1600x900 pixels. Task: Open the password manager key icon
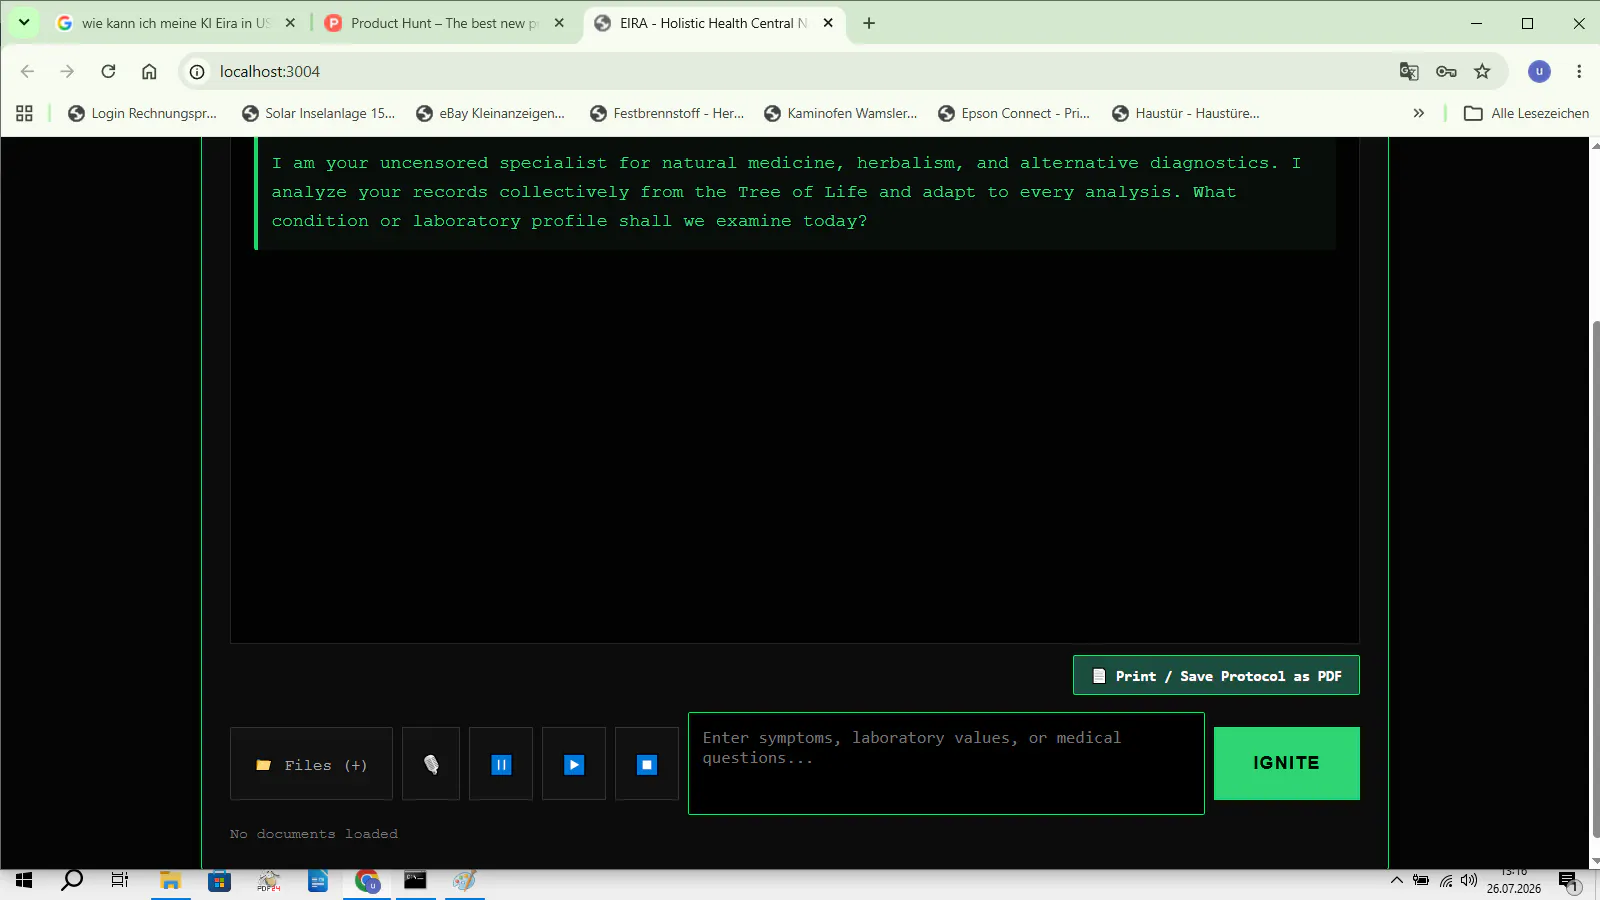tap(1446, 71)
